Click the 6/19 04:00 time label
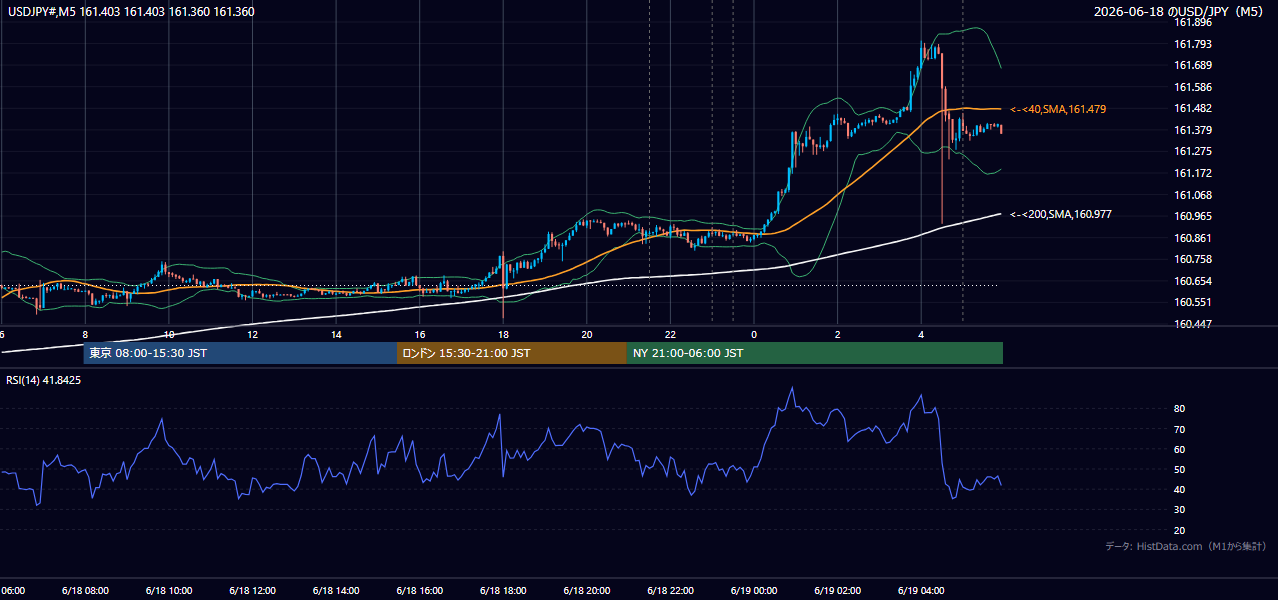The height and width of the screenshot is (600, 1278). (920, 591)
